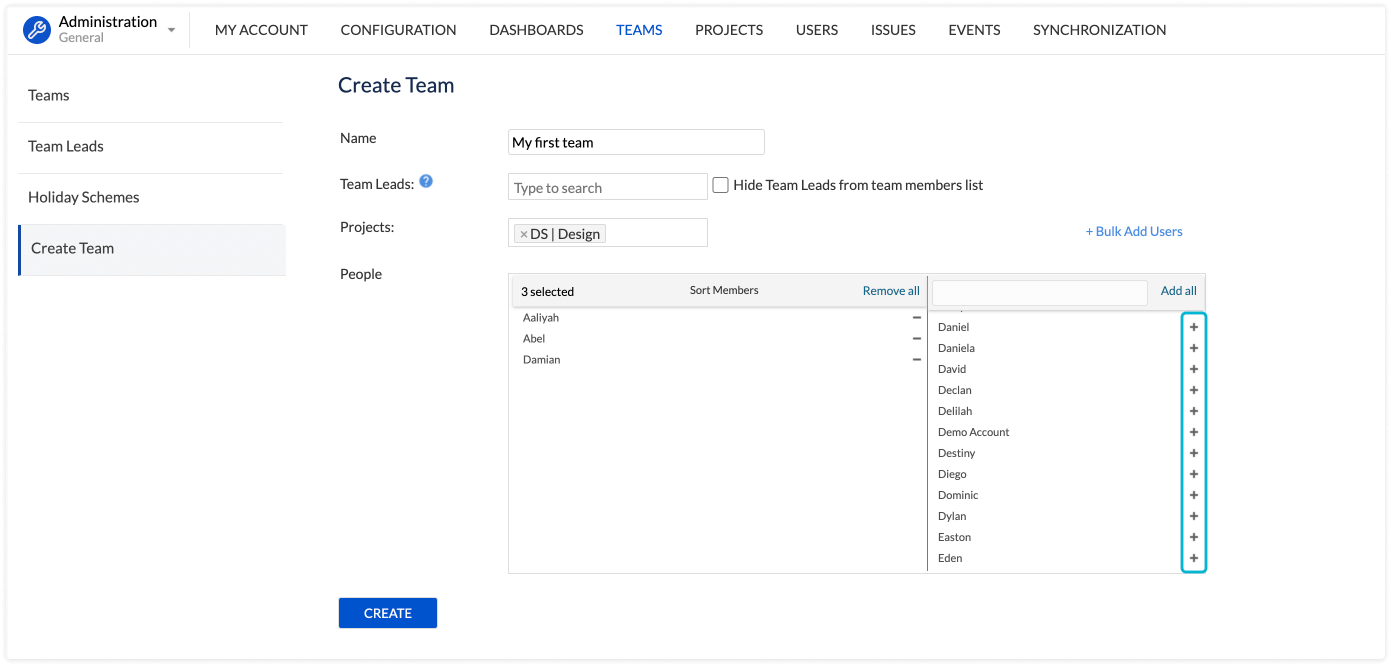Click the Remove all link
Viewport: 1391px width, 666px height.
point(890,291)
